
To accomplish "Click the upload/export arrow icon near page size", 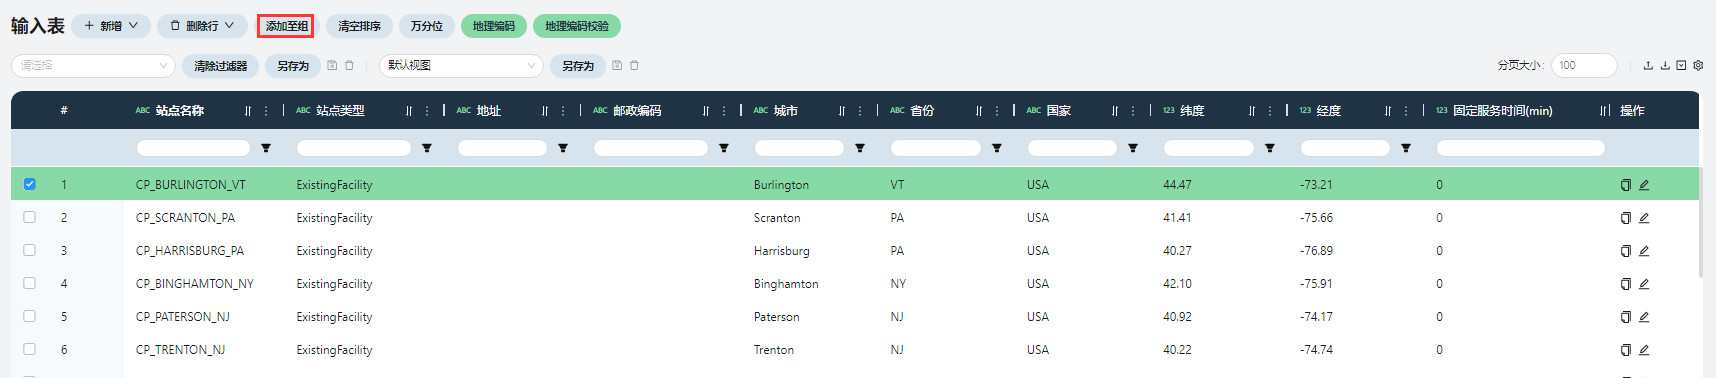I will tap(1648, 66).
